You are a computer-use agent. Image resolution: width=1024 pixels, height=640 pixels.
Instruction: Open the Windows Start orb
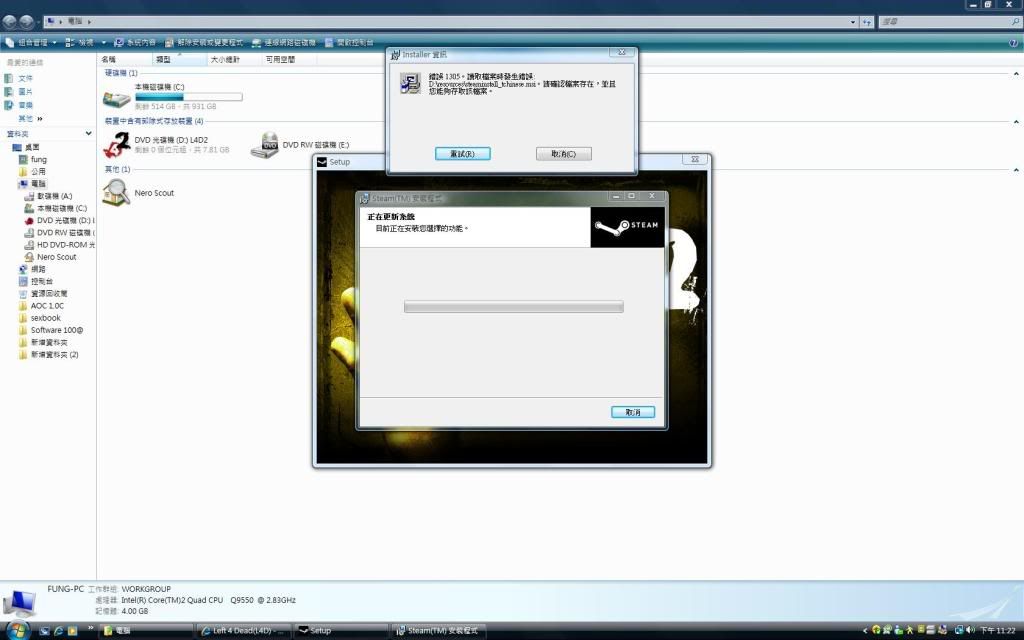pos(16,630)
